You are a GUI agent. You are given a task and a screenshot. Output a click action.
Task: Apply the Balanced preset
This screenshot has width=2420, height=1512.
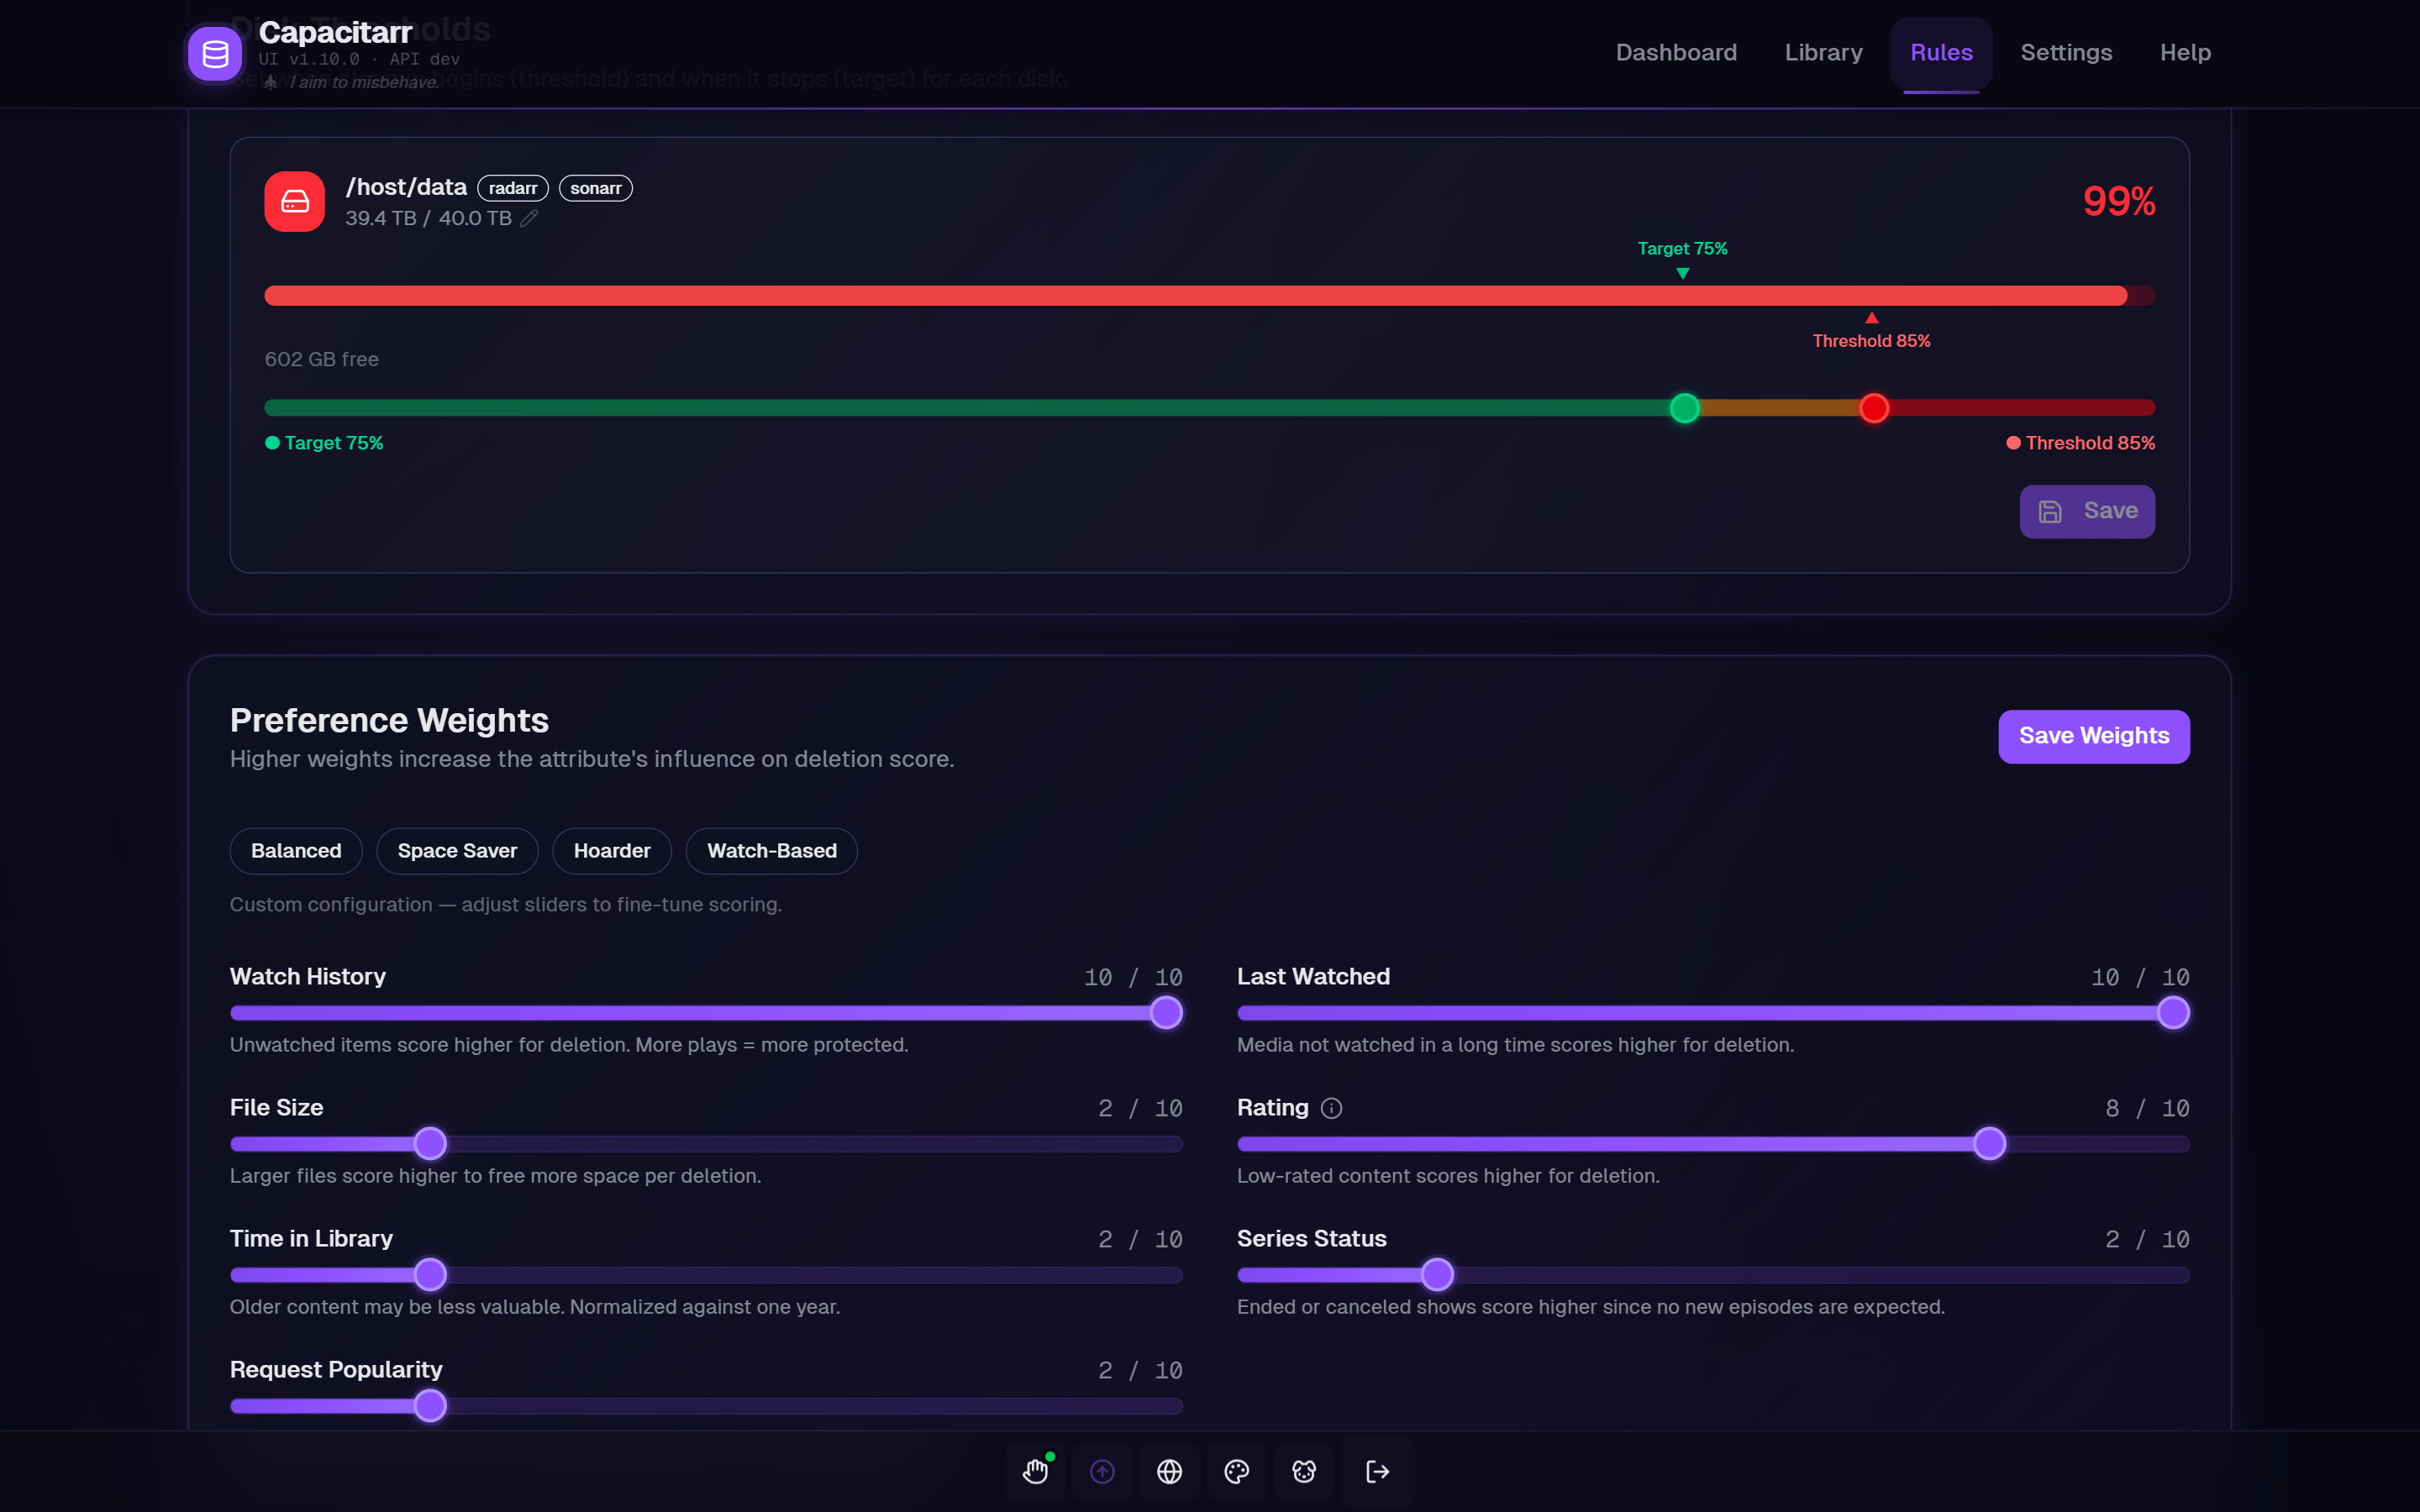[296, 851]
